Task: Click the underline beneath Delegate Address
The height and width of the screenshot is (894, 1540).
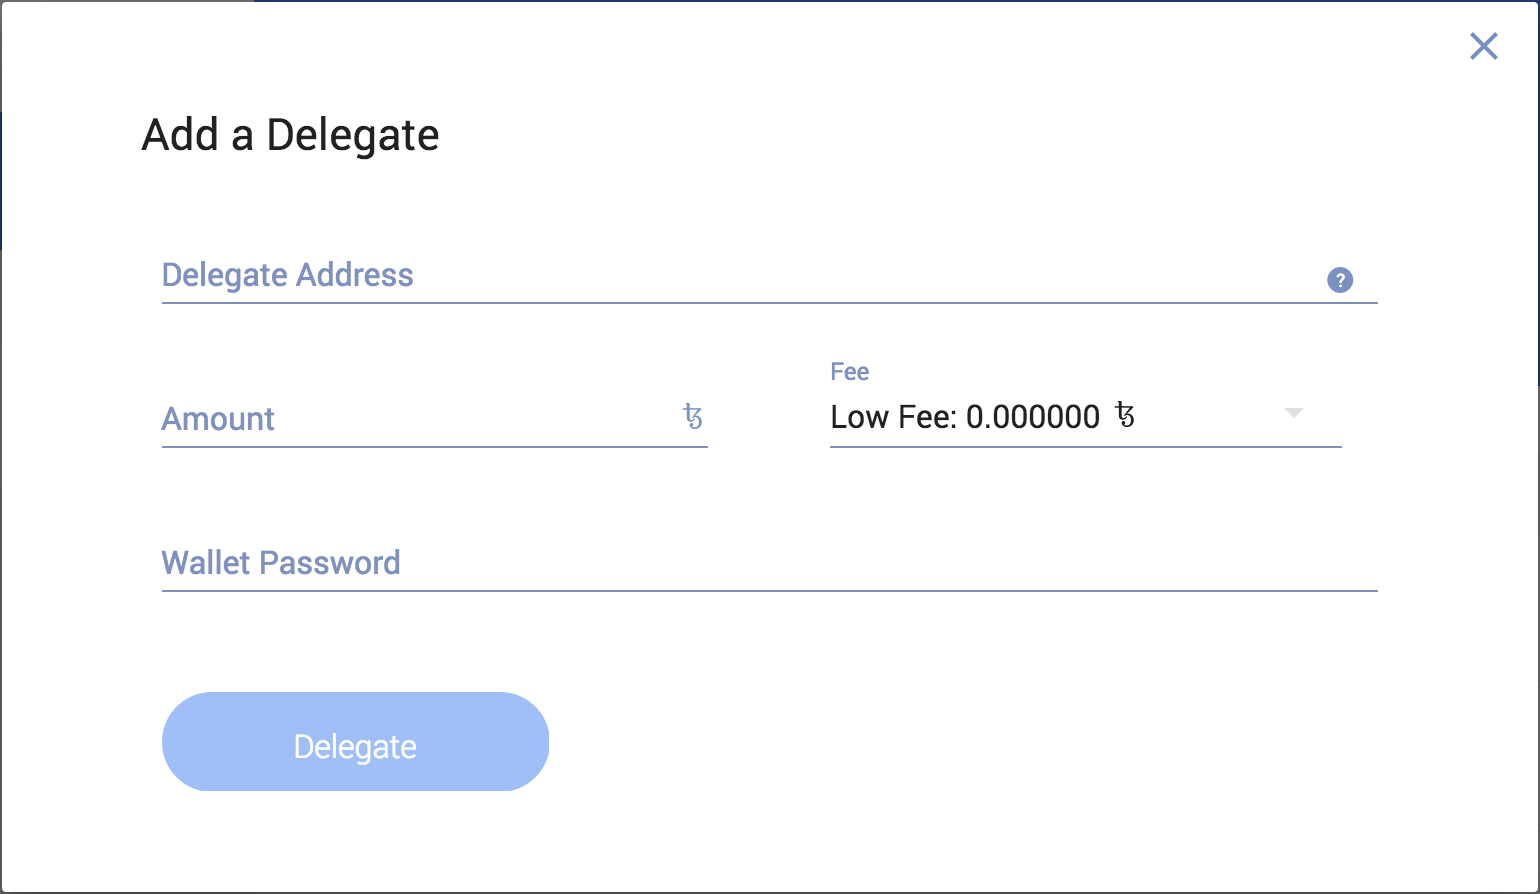Action: tap(769, 302)
